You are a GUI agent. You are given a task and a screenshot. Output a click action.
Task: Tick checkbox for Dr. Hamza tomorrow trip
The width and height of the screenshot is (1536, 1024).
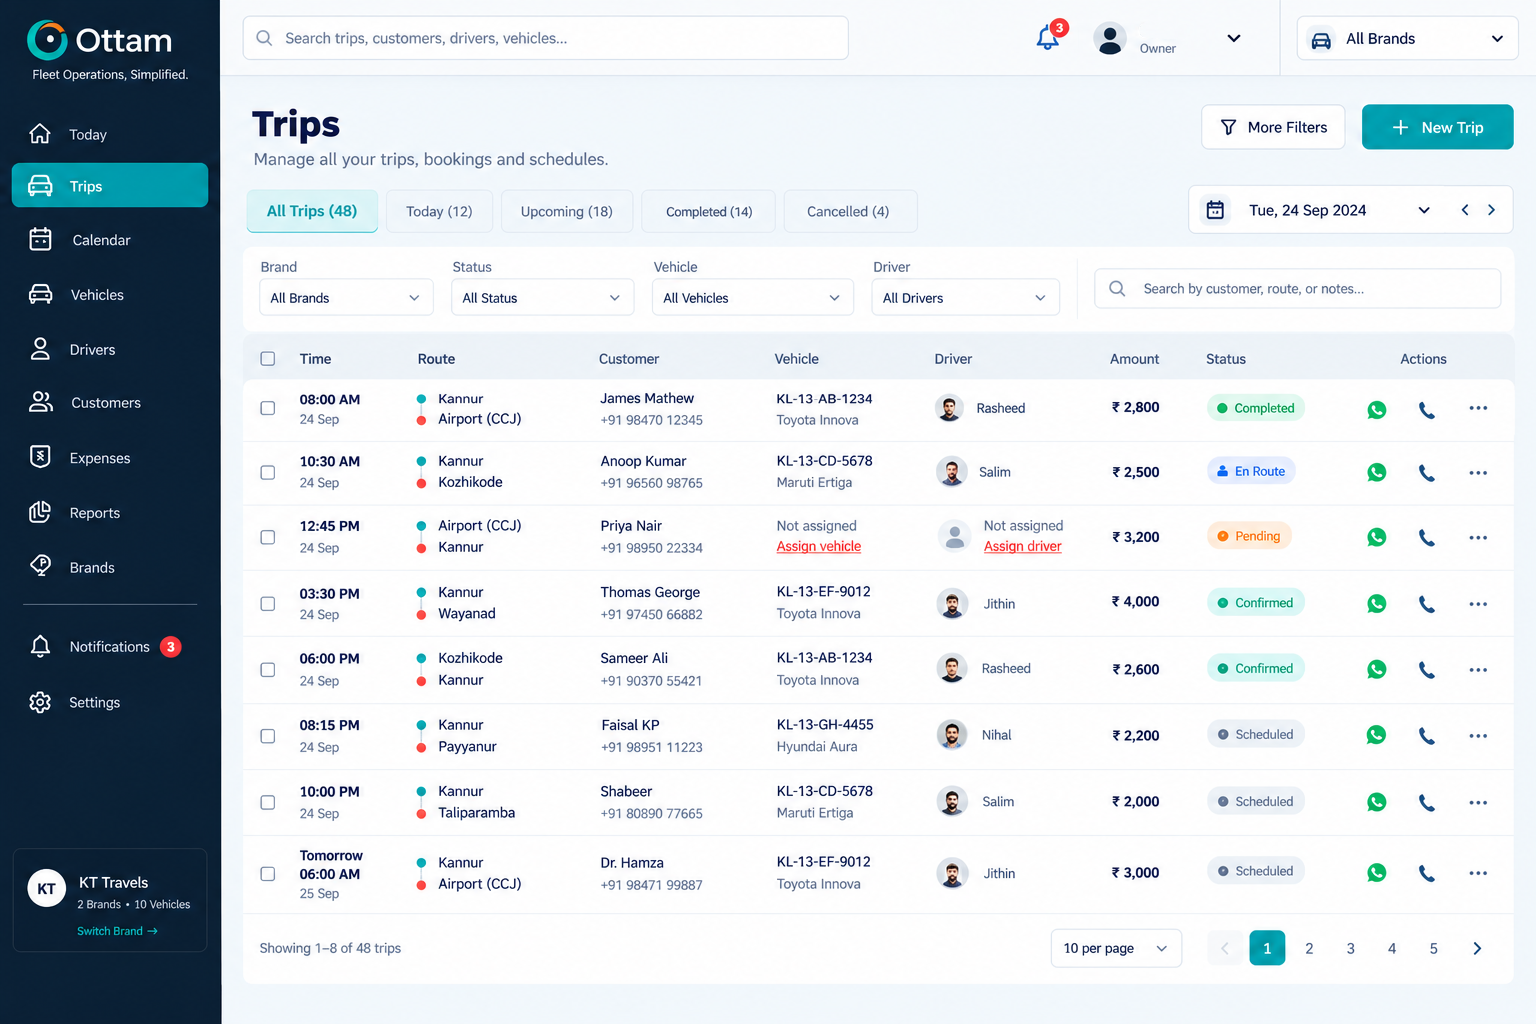tap(268, 874)
